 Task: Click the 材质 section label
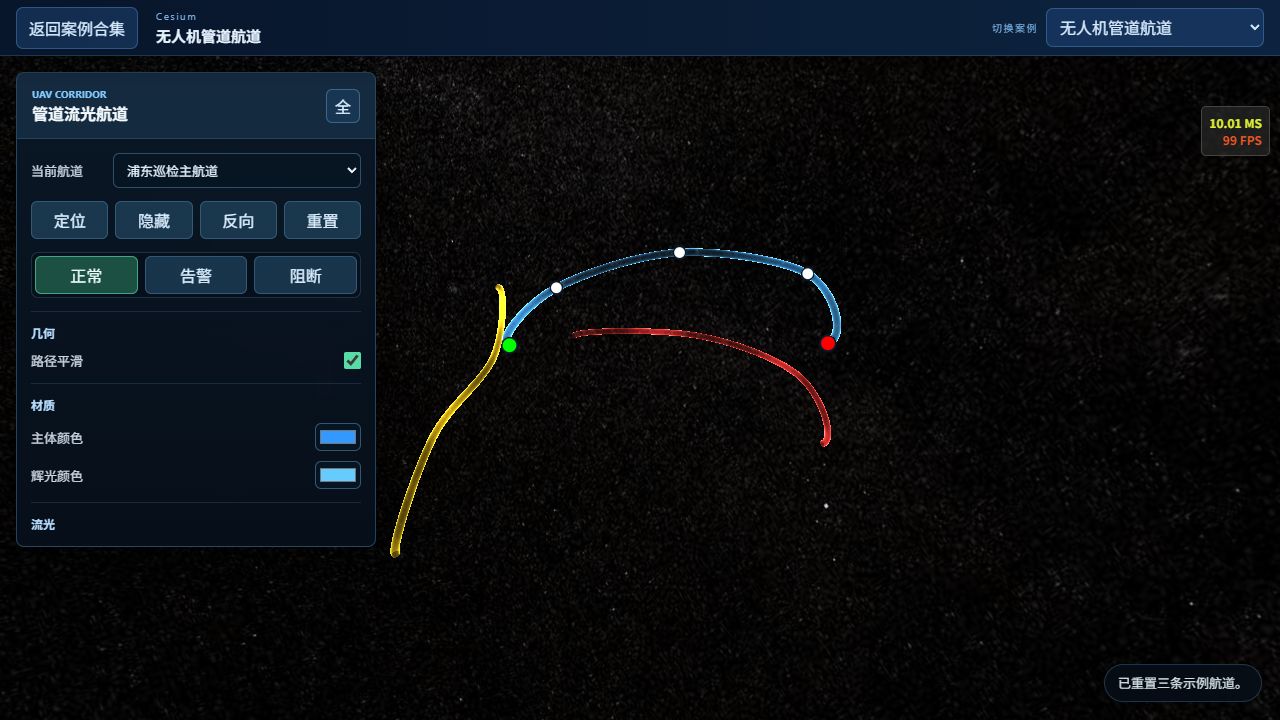point(43,405)
